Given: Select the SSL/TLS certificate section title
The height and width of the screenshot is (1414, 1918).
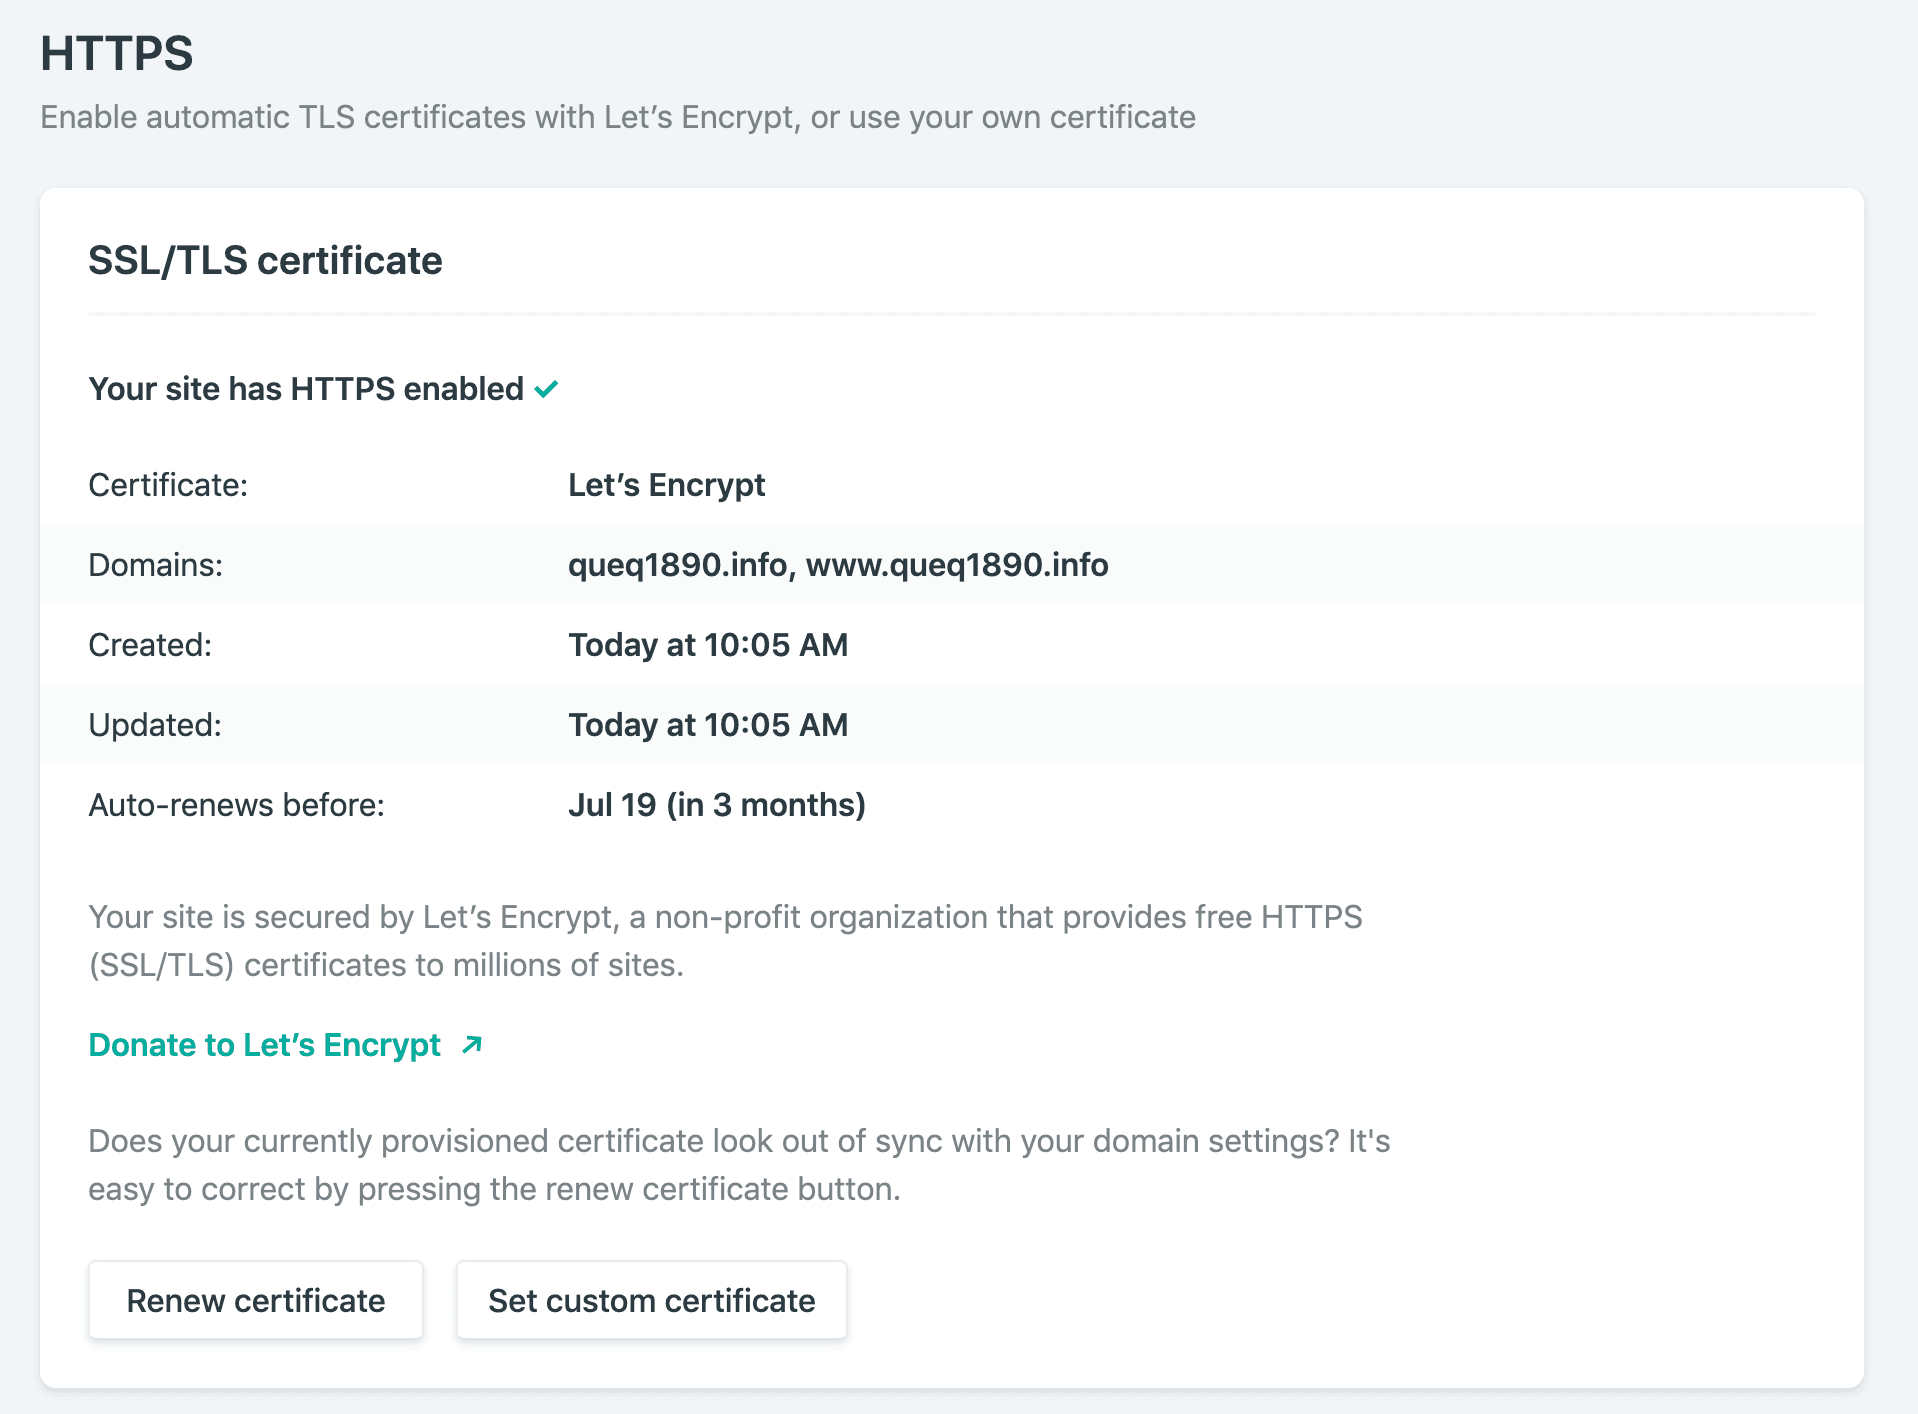Looking at the screenshot, I should (x=265, y=260).
